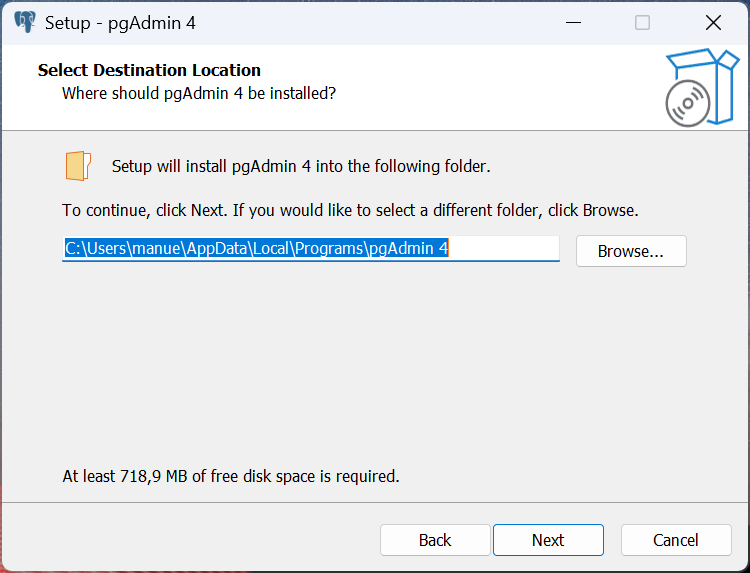Close the pgAdmin 4 Setup window
Image resolution: width=750 pixels, height=573 pixels.
pos(713,22)
